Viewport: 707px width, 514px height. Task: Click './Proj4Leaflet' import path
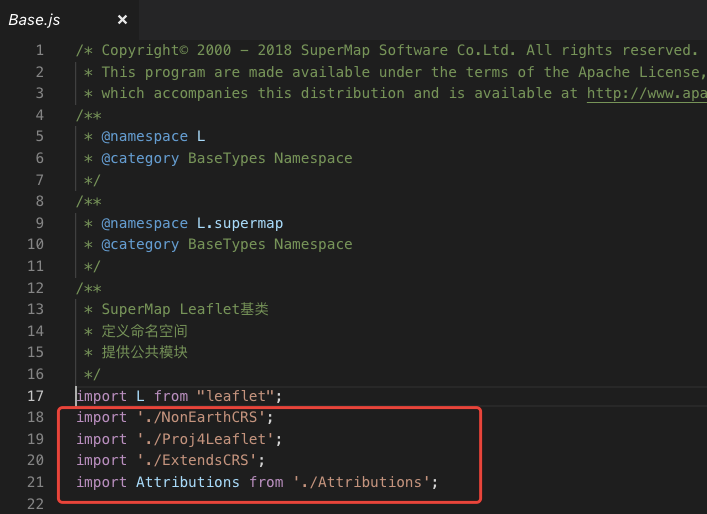[x=205, y=439]
